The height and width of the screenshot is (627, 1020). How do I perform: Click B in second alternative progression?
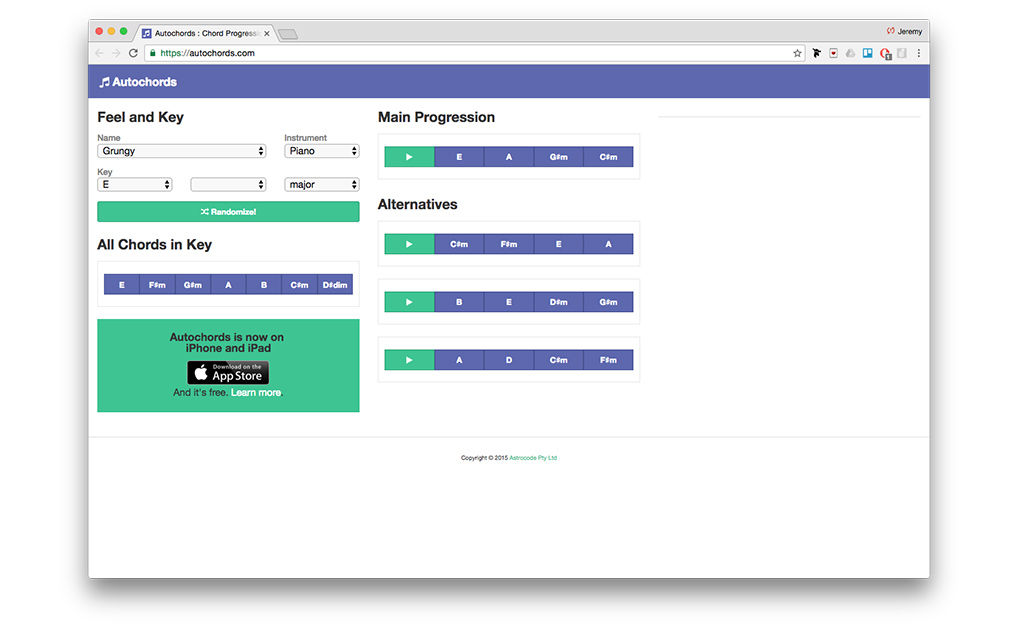pos(459,302)
